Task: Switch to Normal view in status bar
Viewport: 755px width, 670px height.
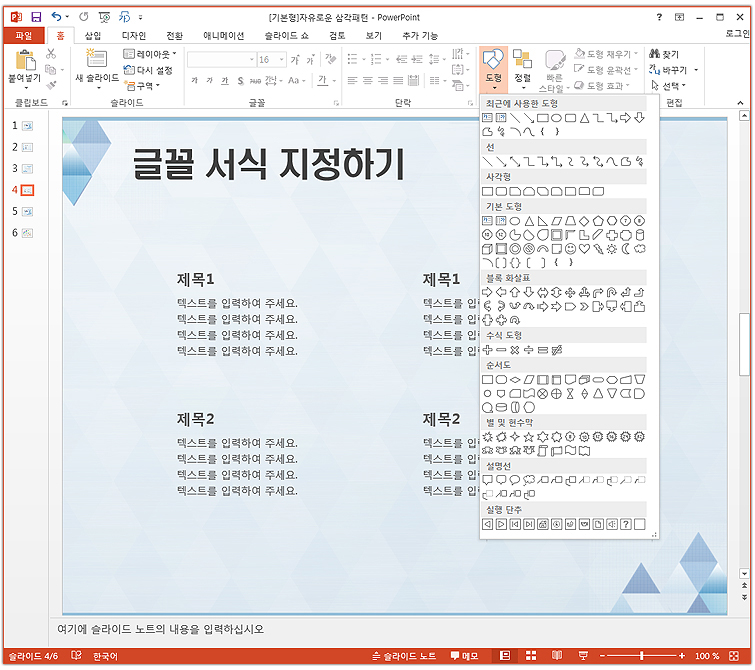Action: (505, 656)
